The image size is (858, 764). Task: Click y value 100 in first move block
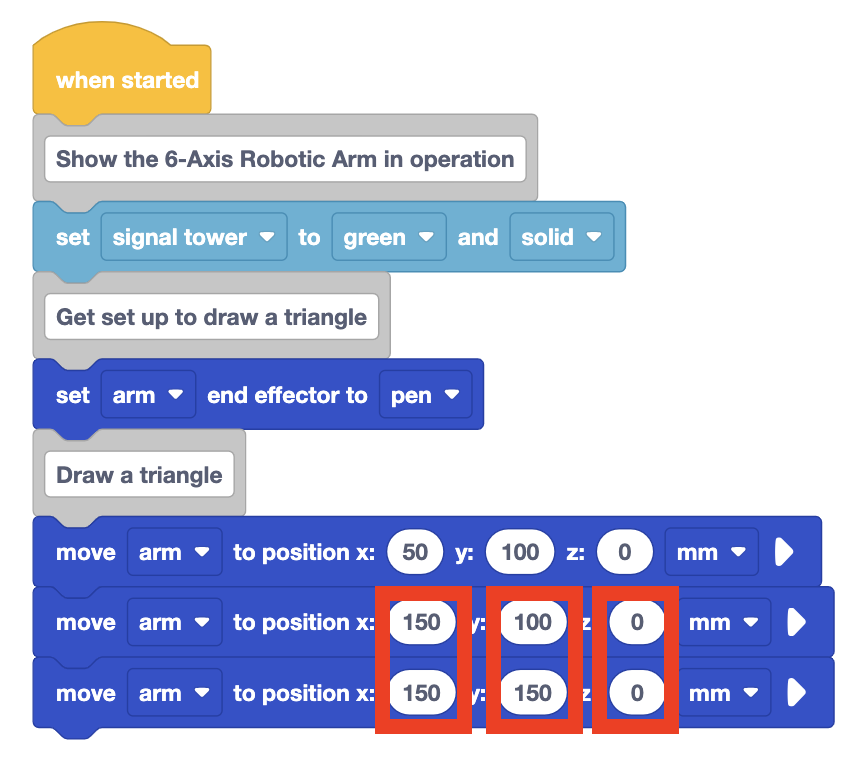[x=520, y=552]
